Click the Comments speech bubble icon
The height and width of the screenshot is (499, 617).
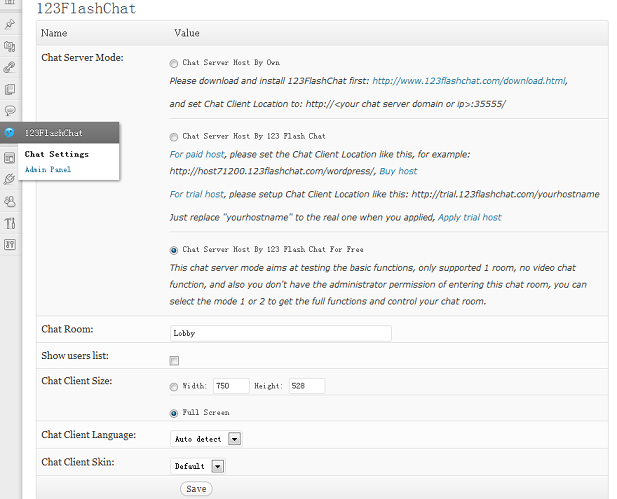(x=10, y=111)
